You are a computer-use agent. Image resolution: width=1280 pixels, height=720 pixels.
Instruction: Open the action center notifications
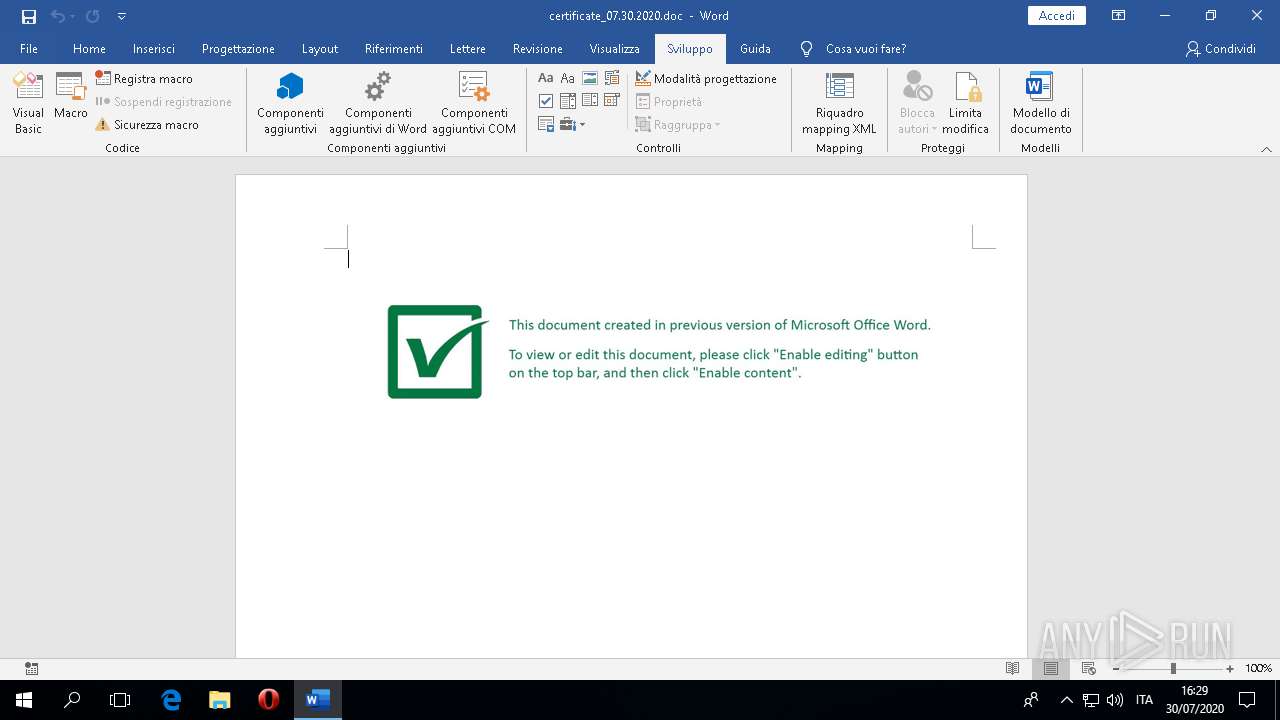[x=1247, y=700]
